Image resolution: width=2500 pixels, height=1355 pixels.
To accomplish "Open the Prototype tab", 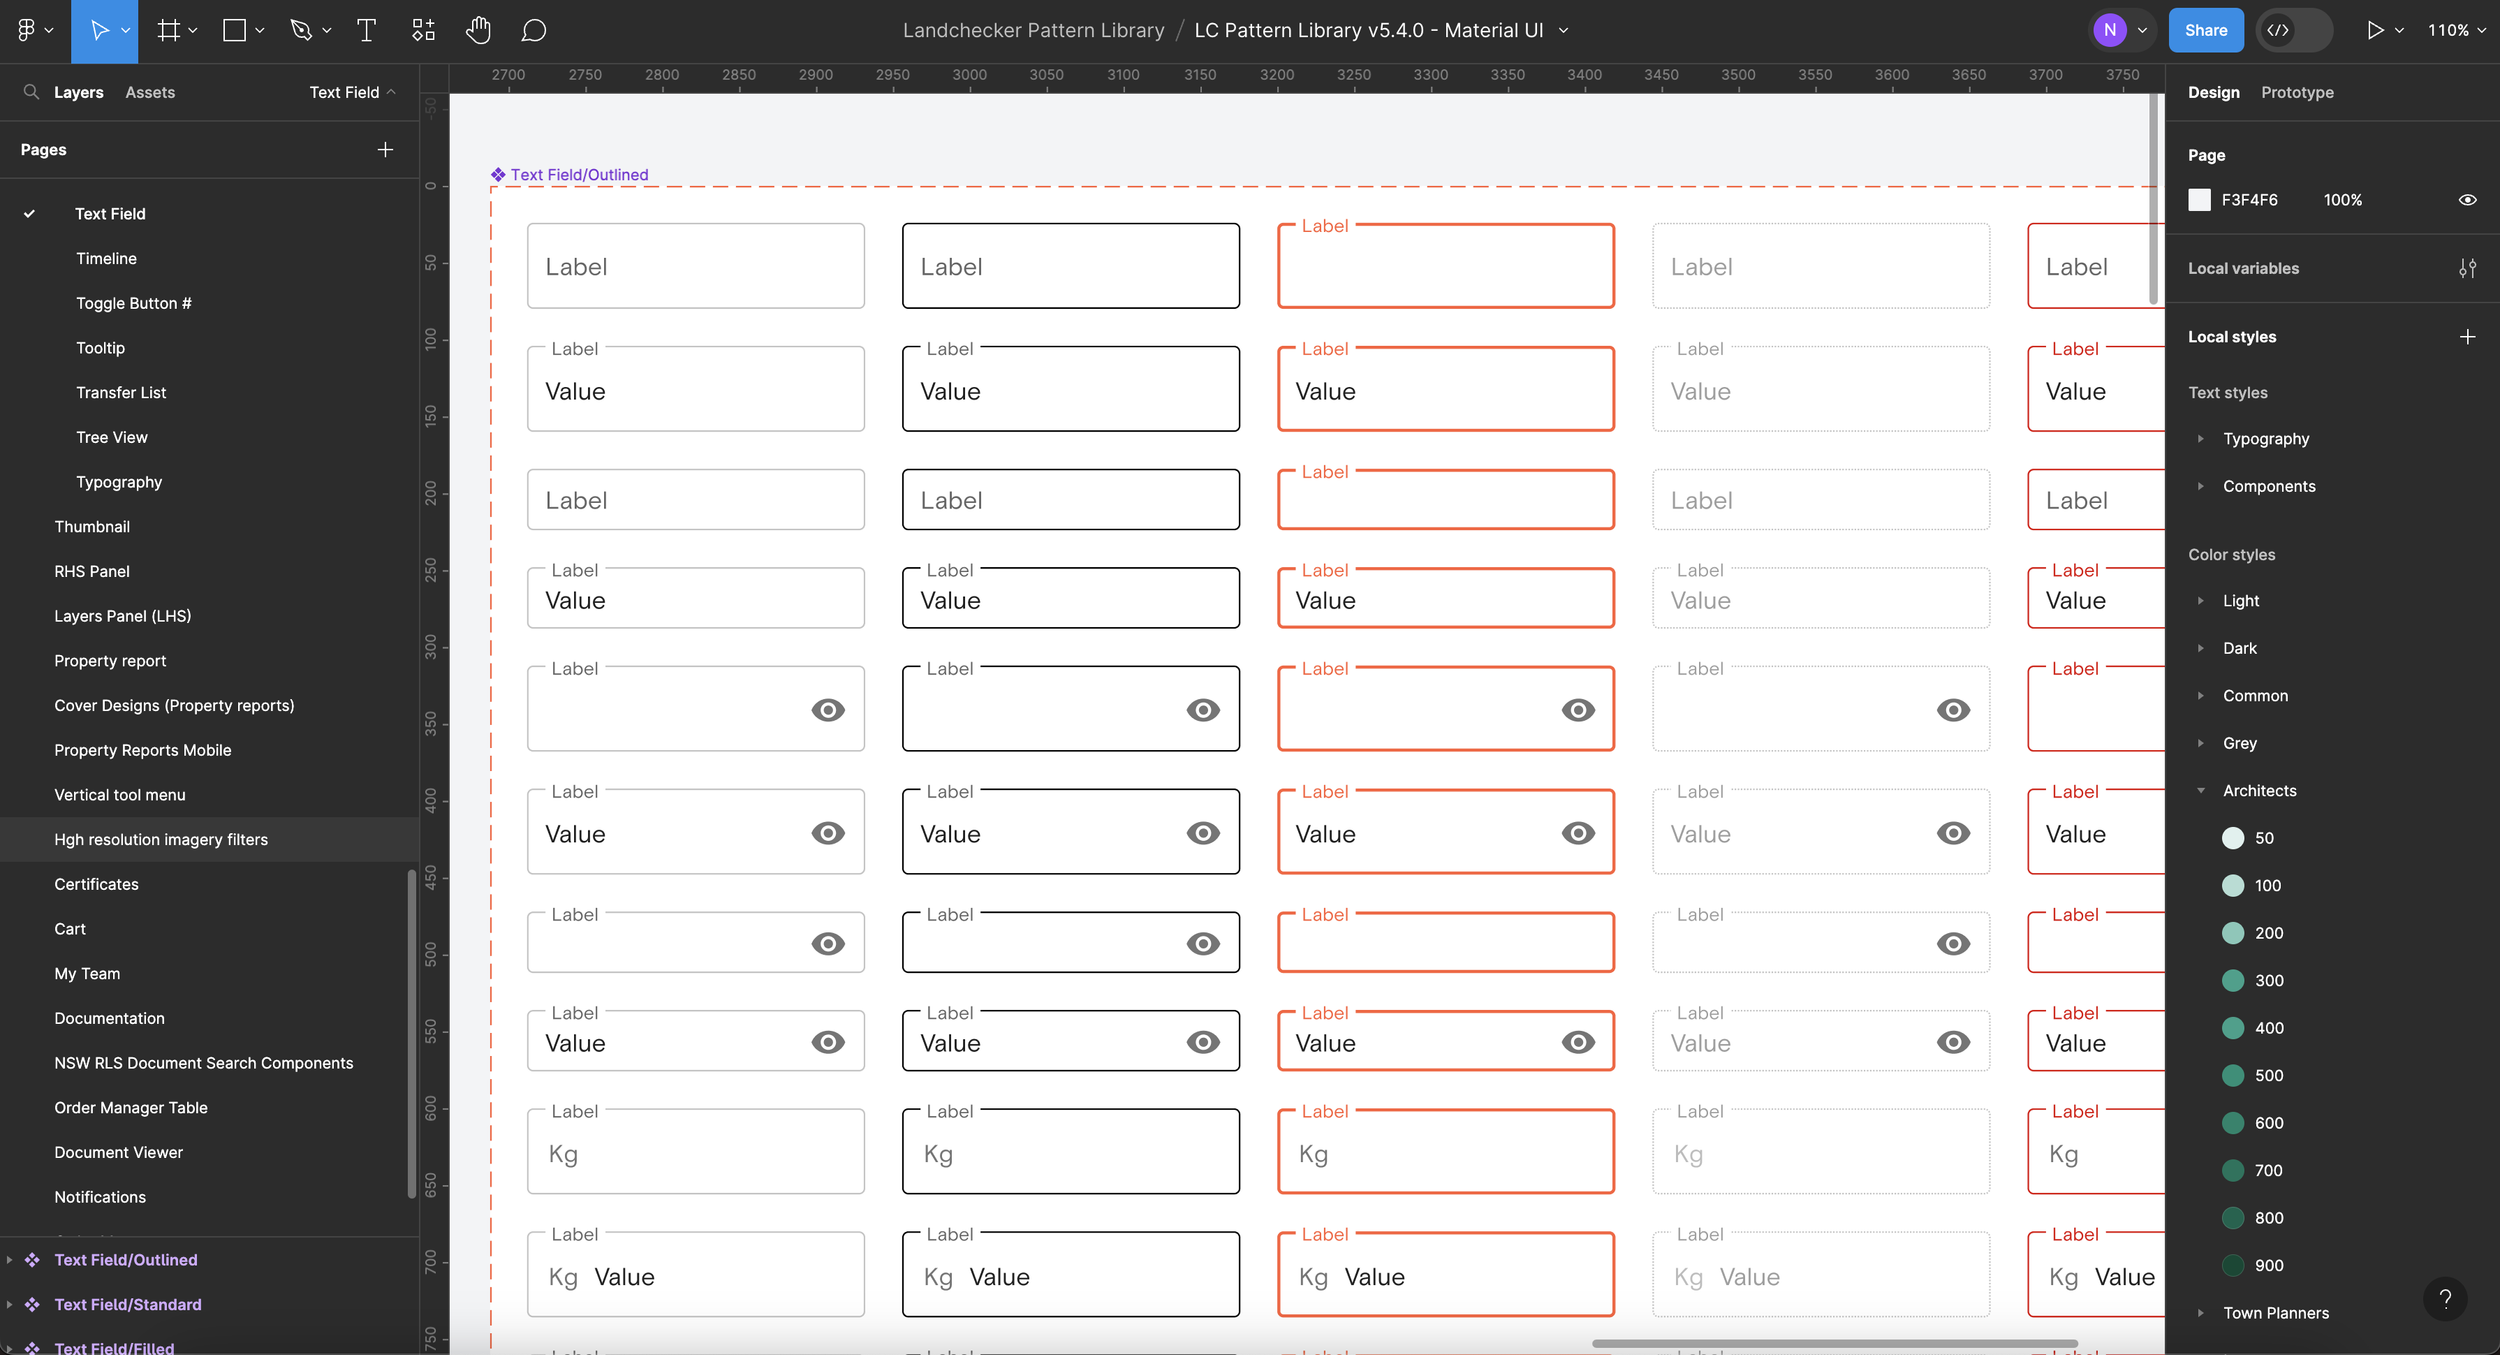I will [x=2296, y=91].
